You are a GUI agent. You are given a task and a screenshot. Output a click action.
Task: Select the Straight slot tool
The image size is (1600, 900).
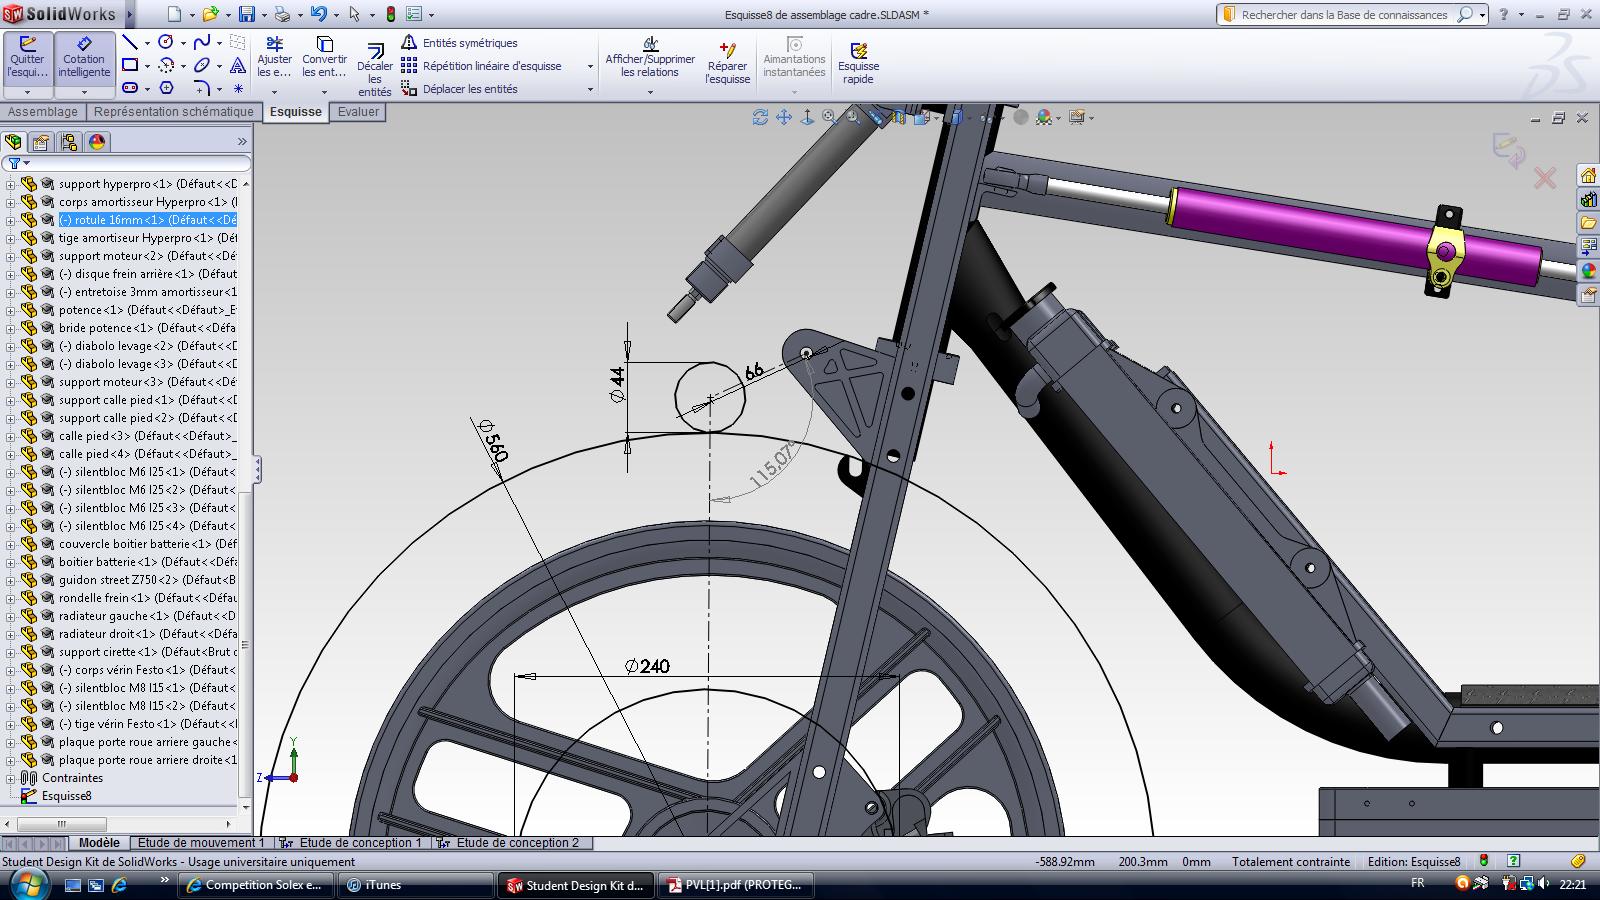click(130, 88)
